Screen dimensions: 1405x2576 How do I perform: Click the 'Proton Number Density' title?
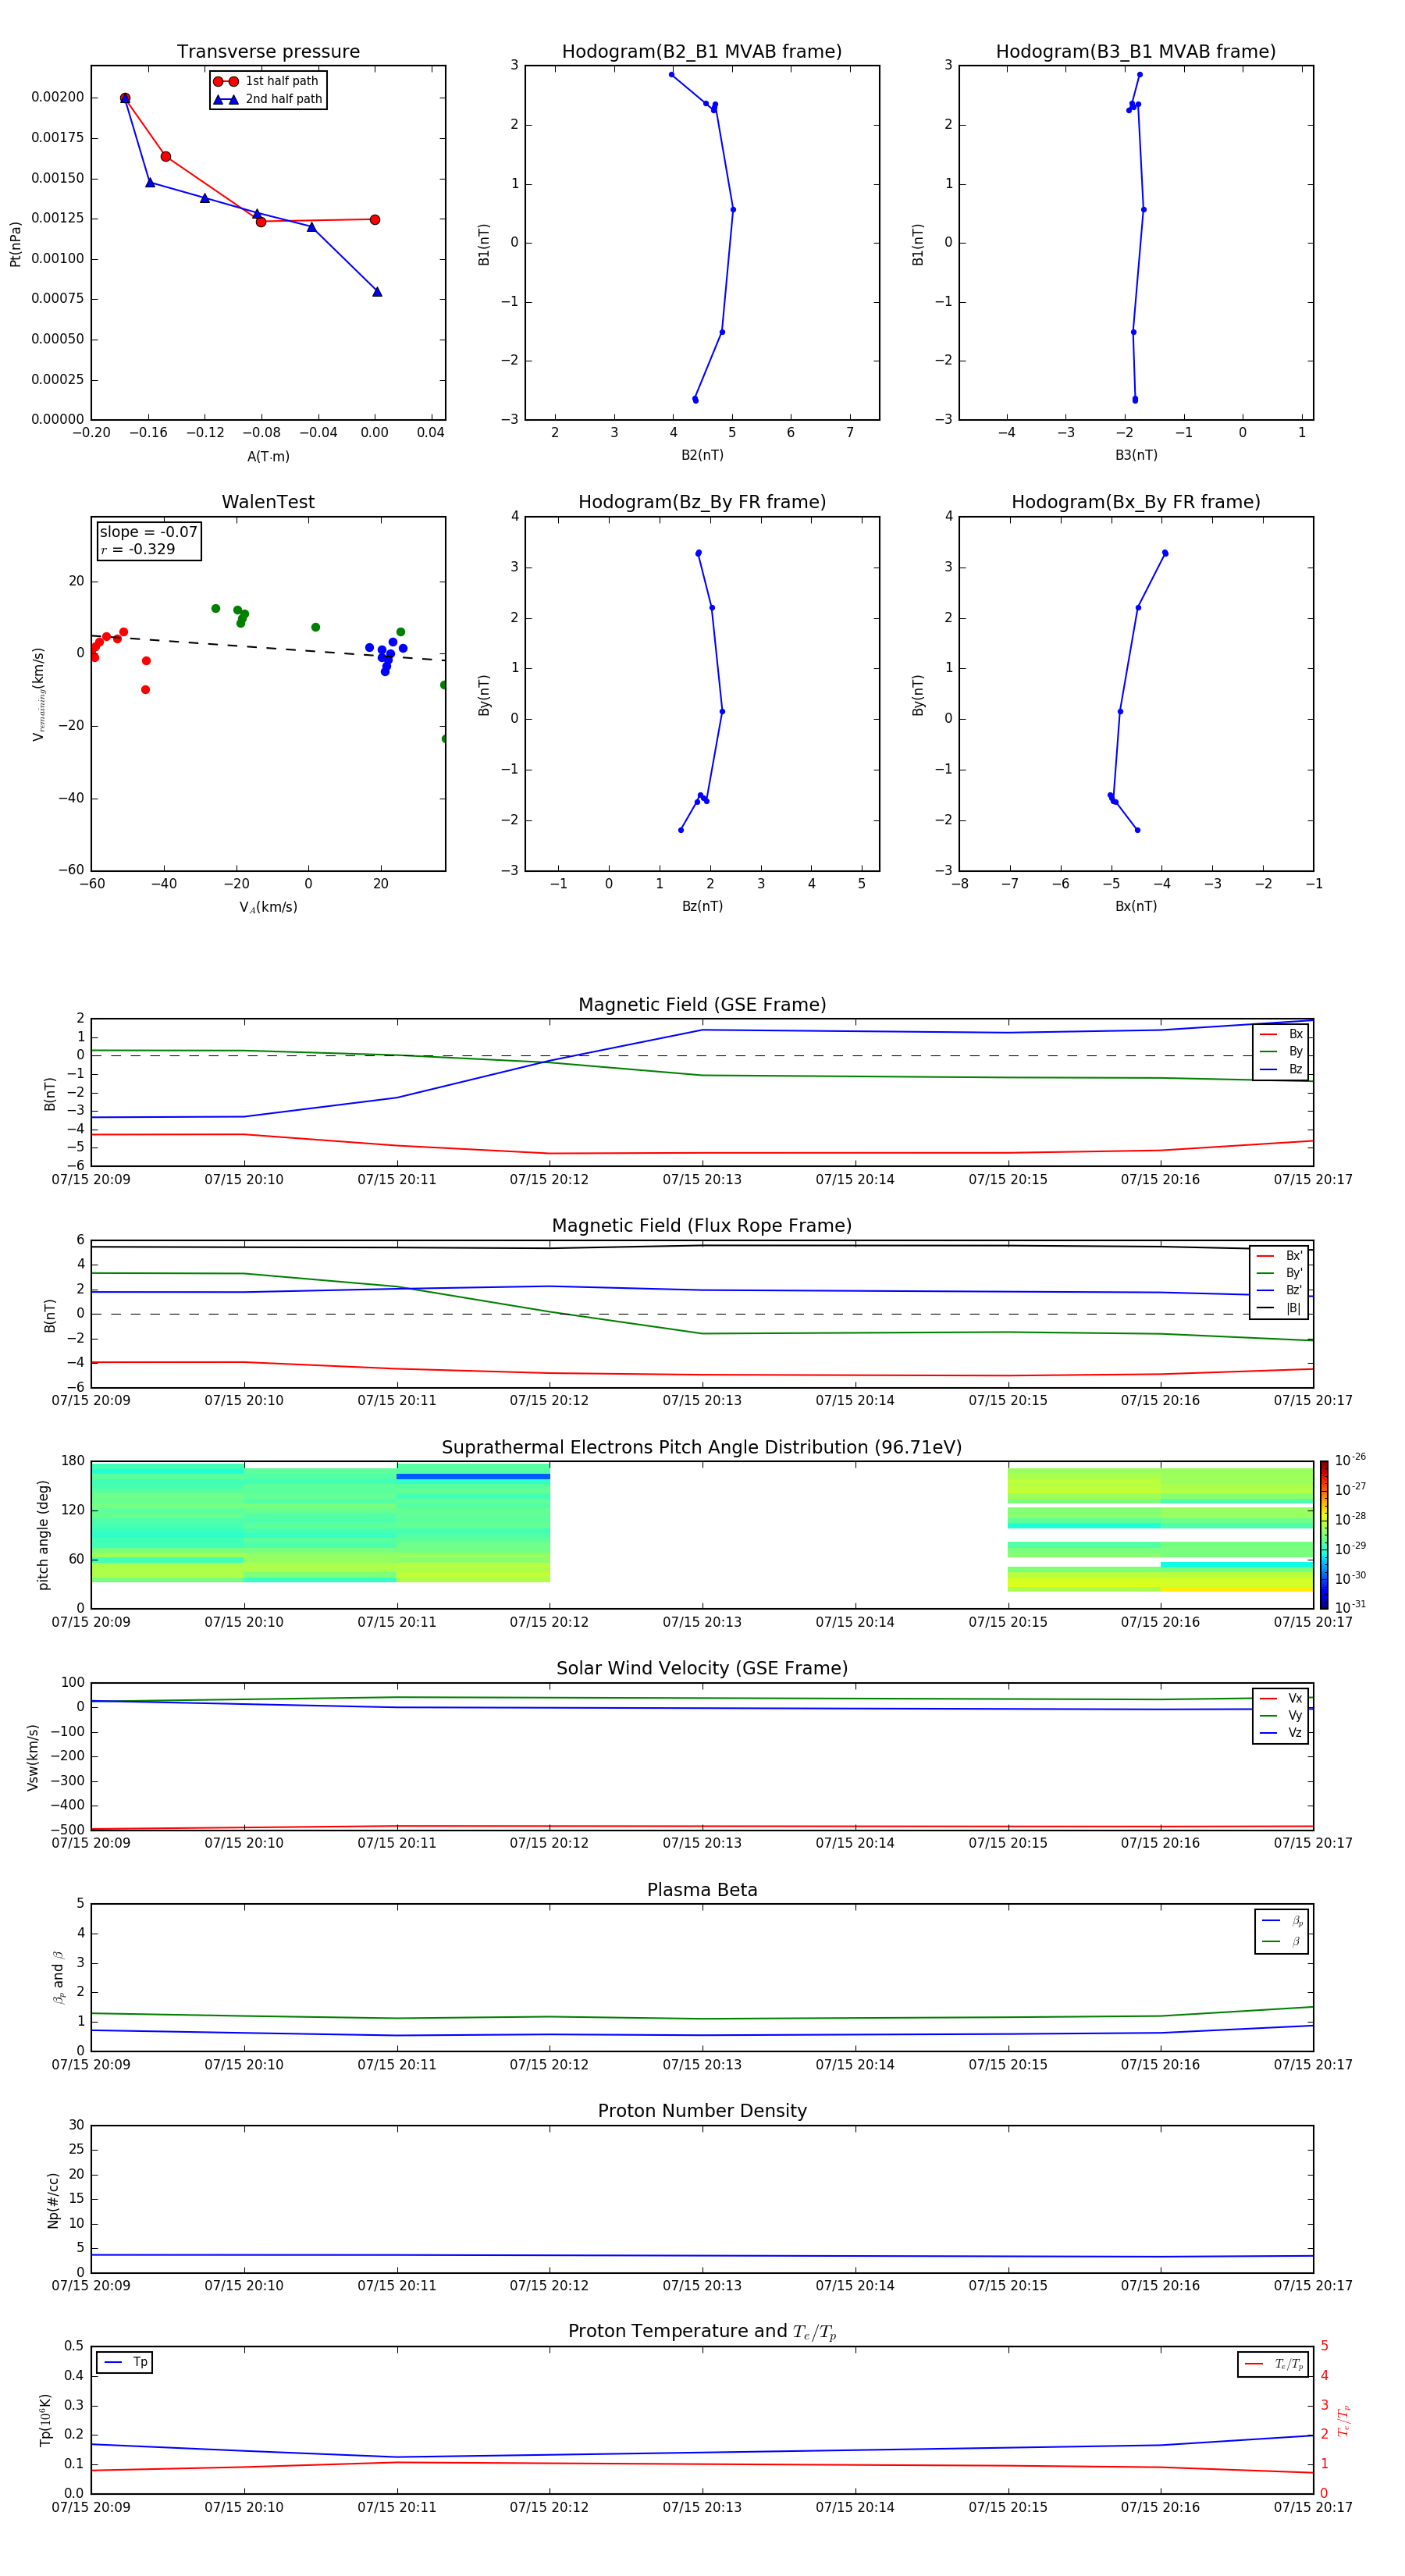(702, 2111)
